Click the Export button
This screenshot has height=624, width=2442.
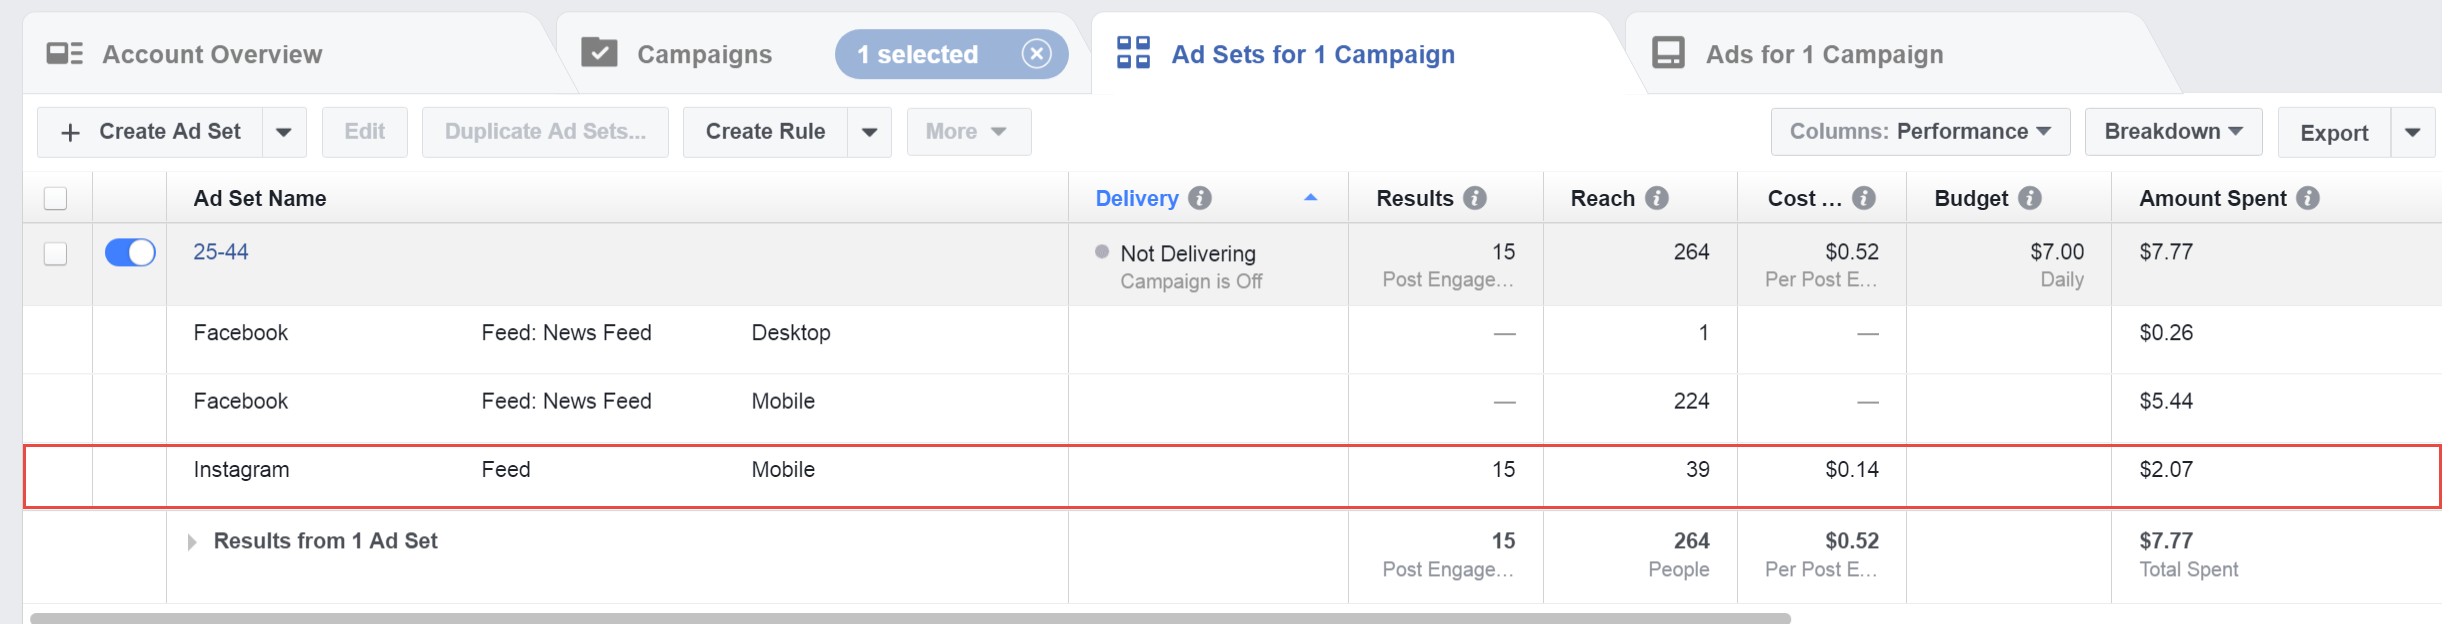pos(2334,132)
